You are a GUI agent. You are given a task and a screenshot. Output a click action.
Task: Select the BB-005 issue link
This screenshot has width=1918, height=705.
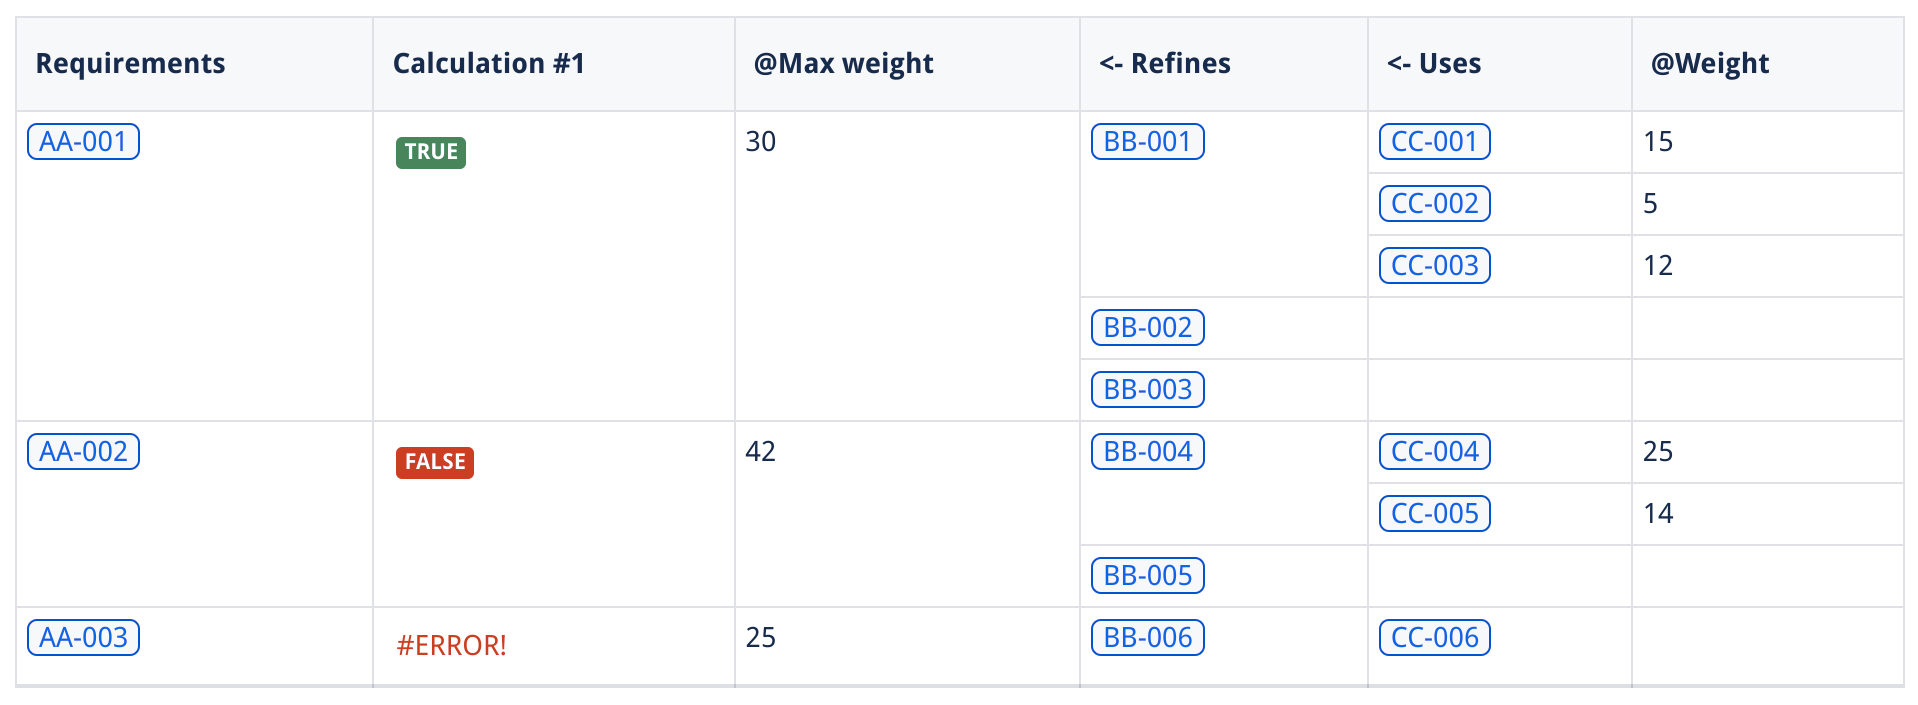tap(1147, 576)
